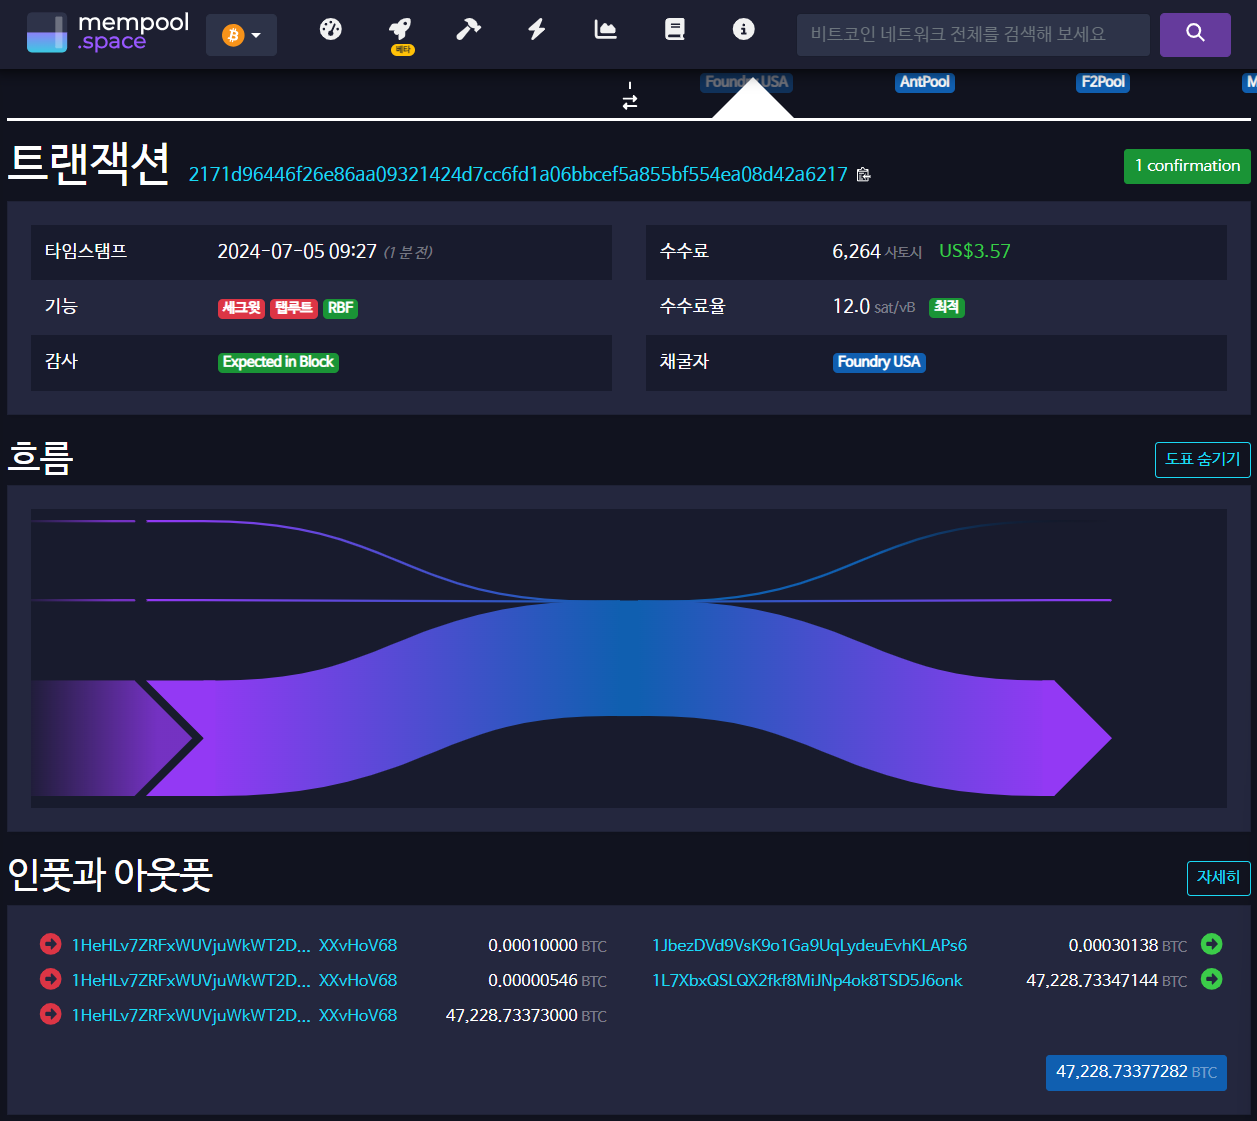
Task: Open the mempool dashboard gauge icon
Action: click(x=330, y=31)
